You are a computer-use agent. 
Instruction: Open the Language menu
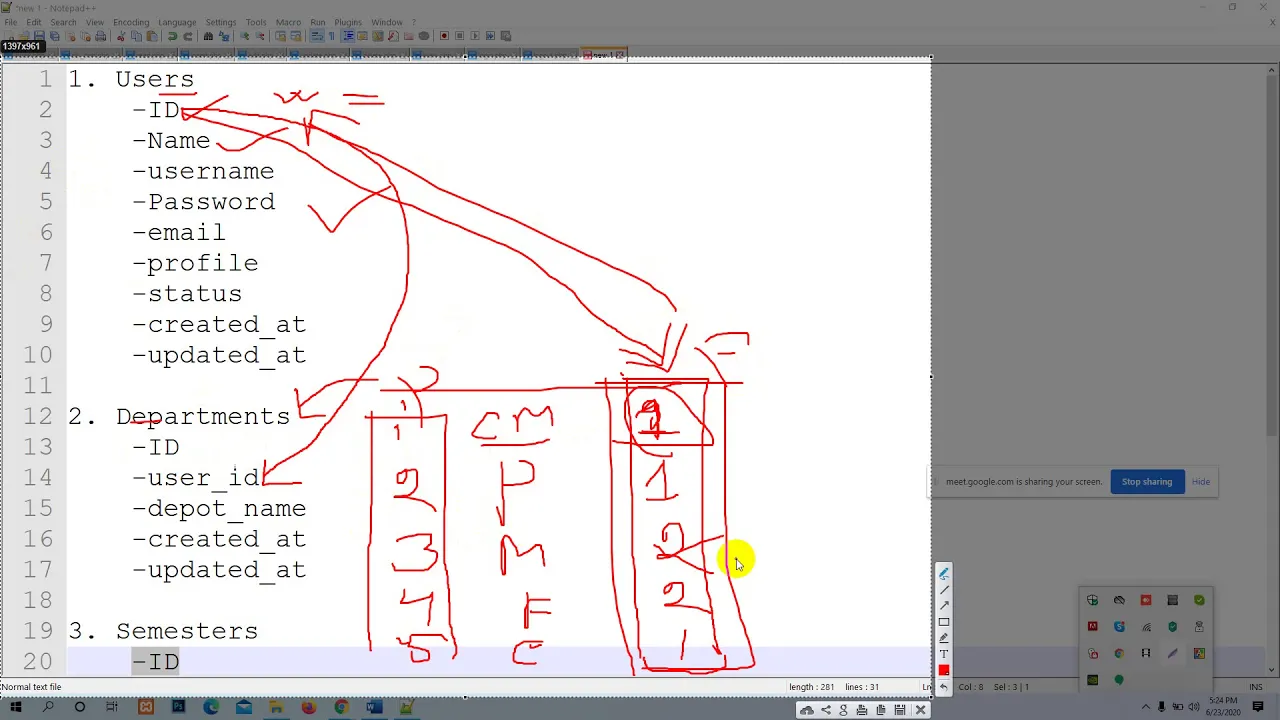tap(177, 22)
